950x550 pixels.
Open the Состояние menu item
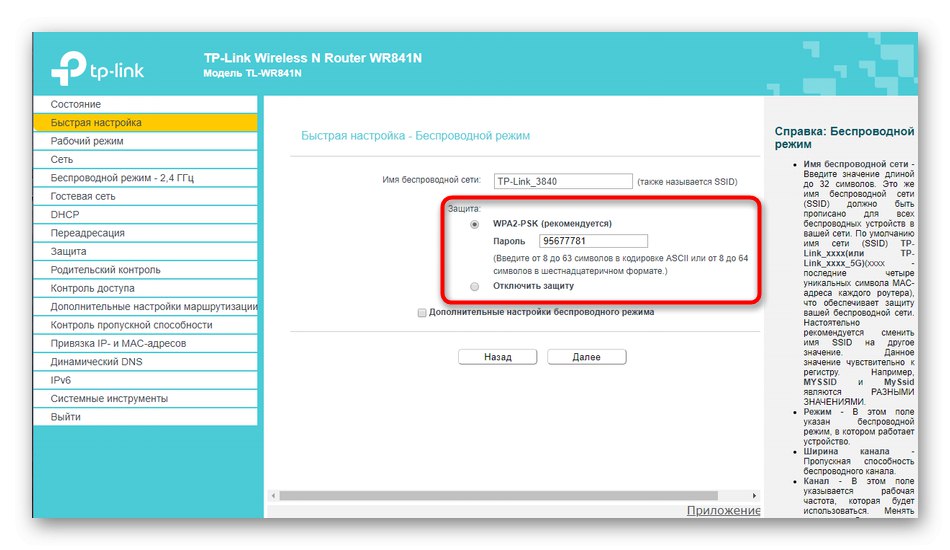click(145, 104)
